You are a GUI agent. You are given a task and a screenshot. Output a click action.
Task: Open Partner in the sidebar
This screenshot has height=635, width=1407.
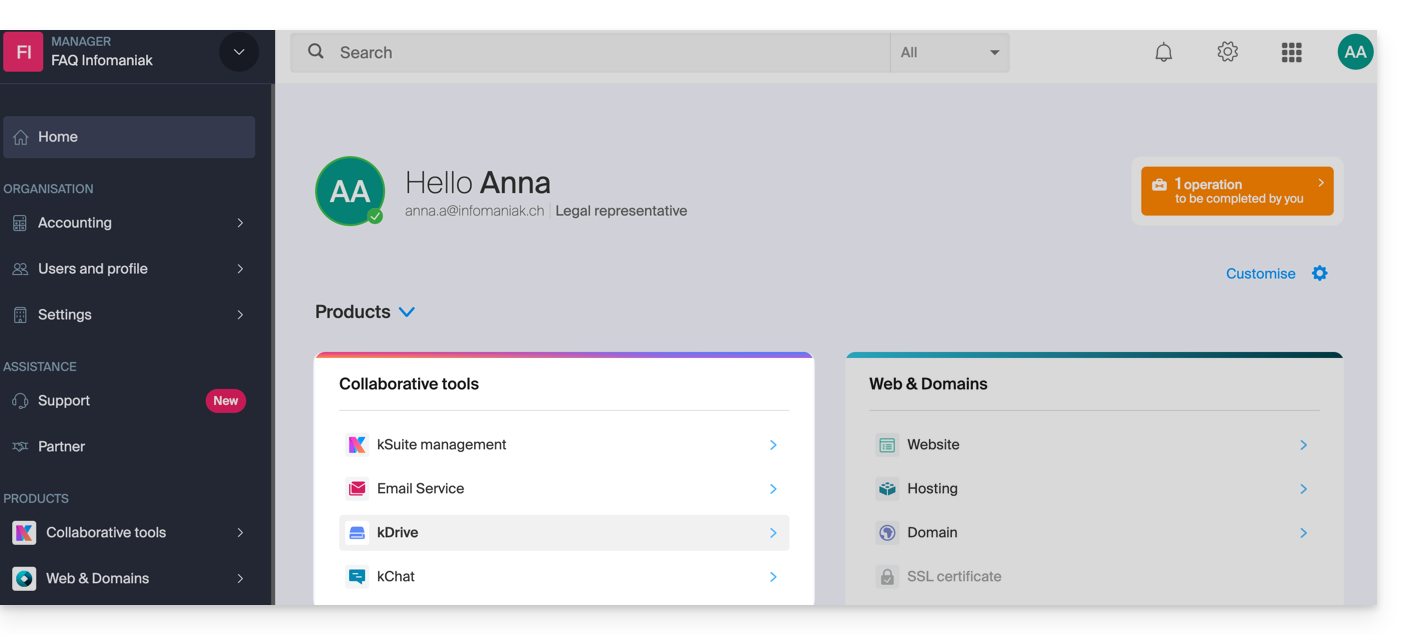[61, 447]
